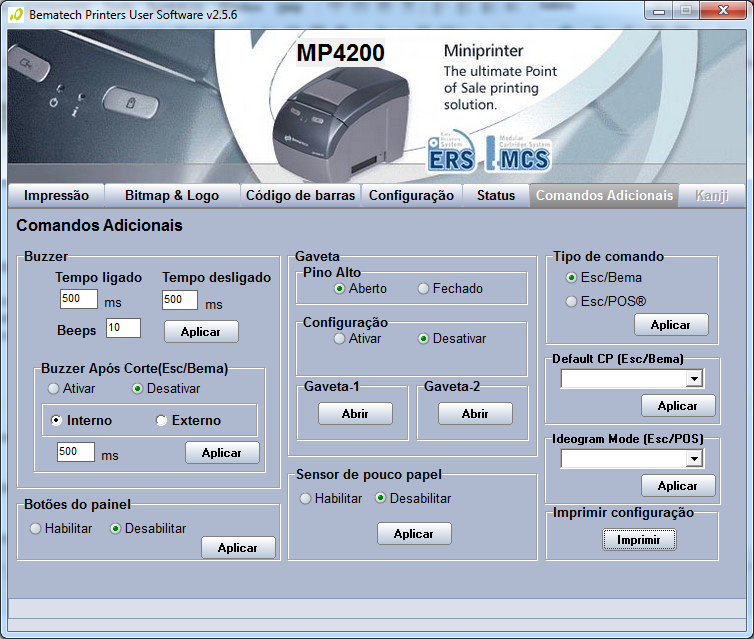
Task: Select the Esc/POS command type
Action: tap(606, 301)
